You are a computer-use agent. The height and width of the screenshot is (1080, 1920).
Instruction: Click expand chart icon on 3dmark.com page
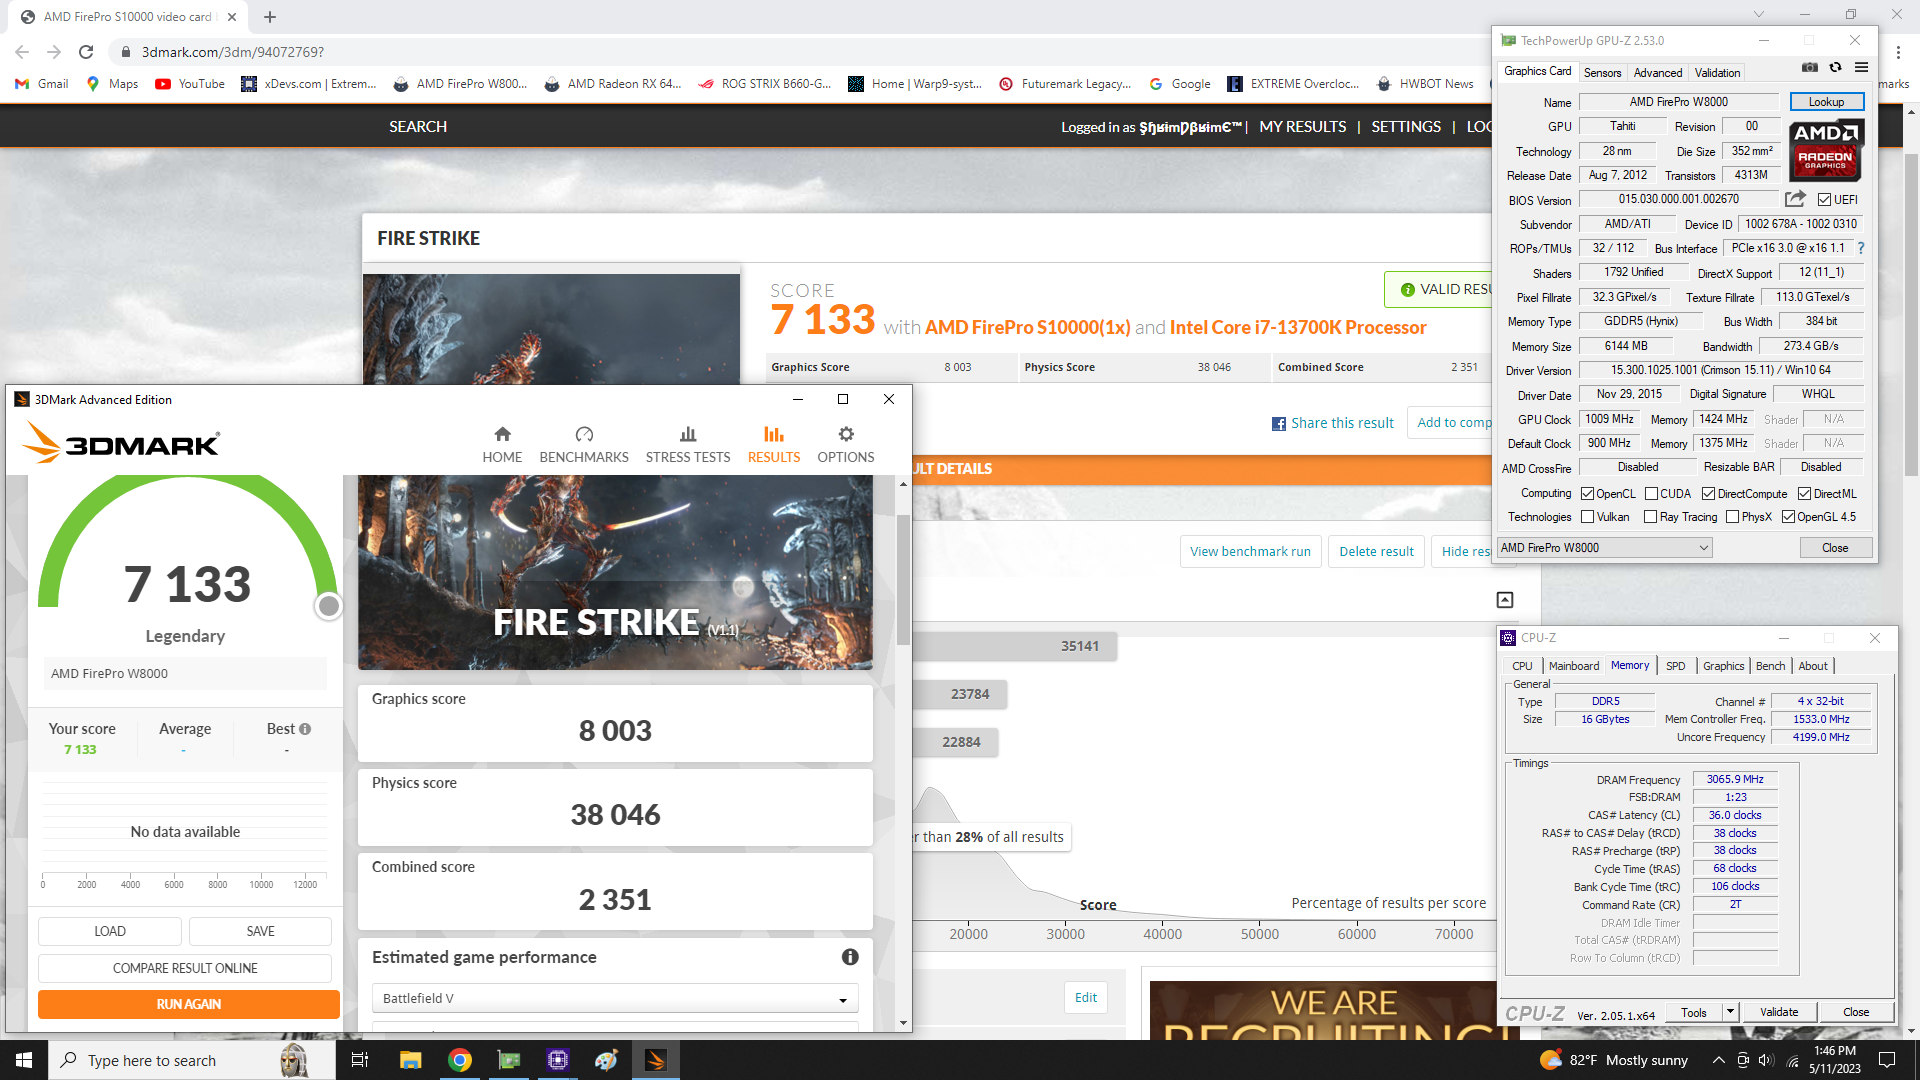[x=1505, y=600]
